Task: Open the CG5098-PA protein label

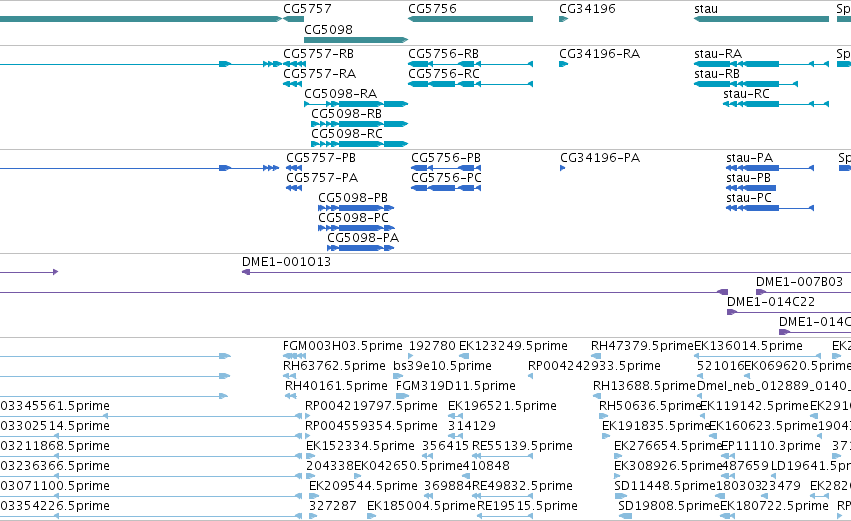Action: [363, 238]
